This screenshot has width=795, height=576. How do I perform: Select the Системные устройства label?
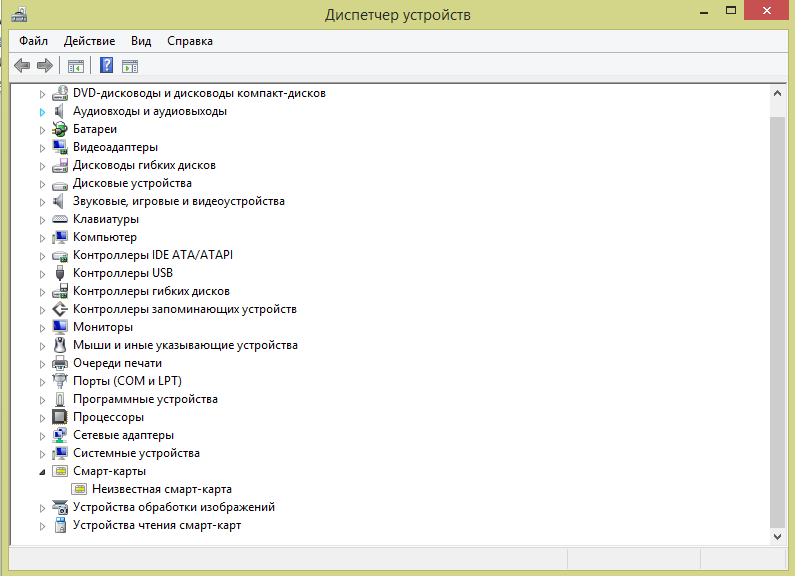coord(136,453)
